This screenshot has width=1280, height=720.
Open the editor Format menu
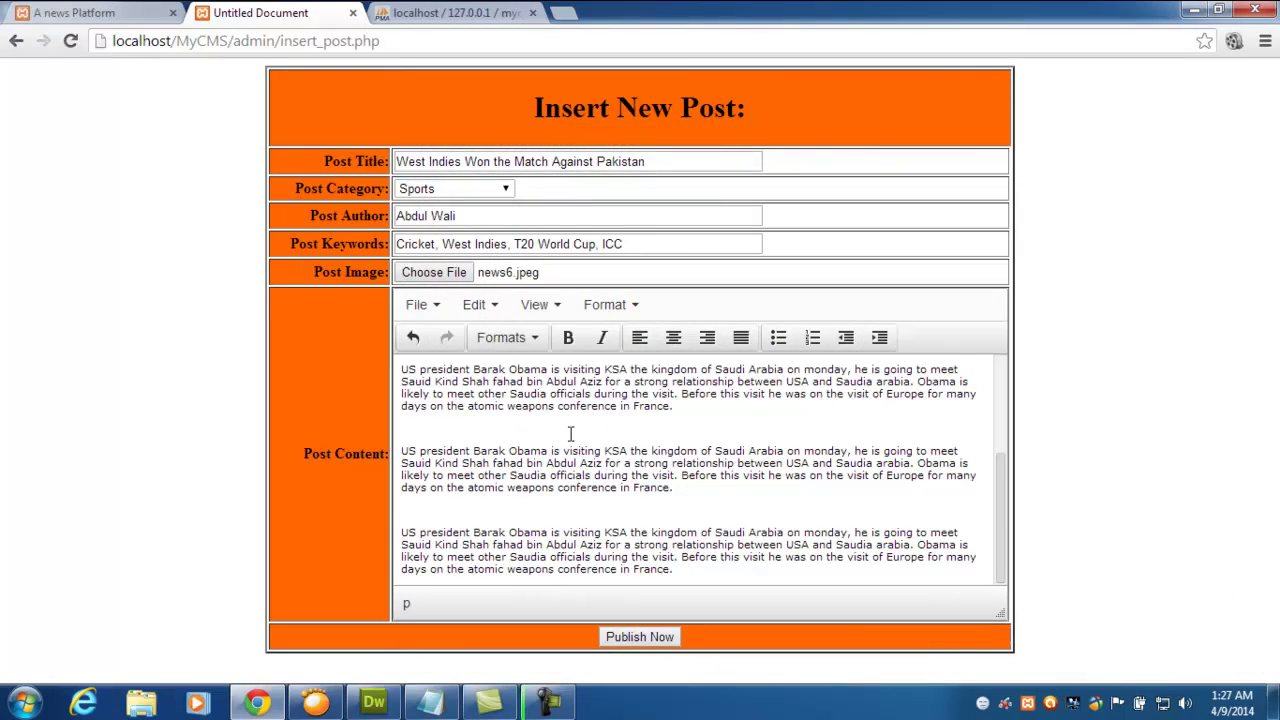(611, 305)
